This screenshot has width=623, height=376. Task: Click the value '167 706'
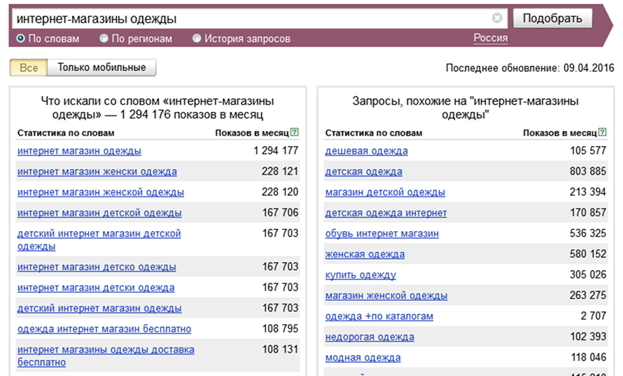coord(280,213)
